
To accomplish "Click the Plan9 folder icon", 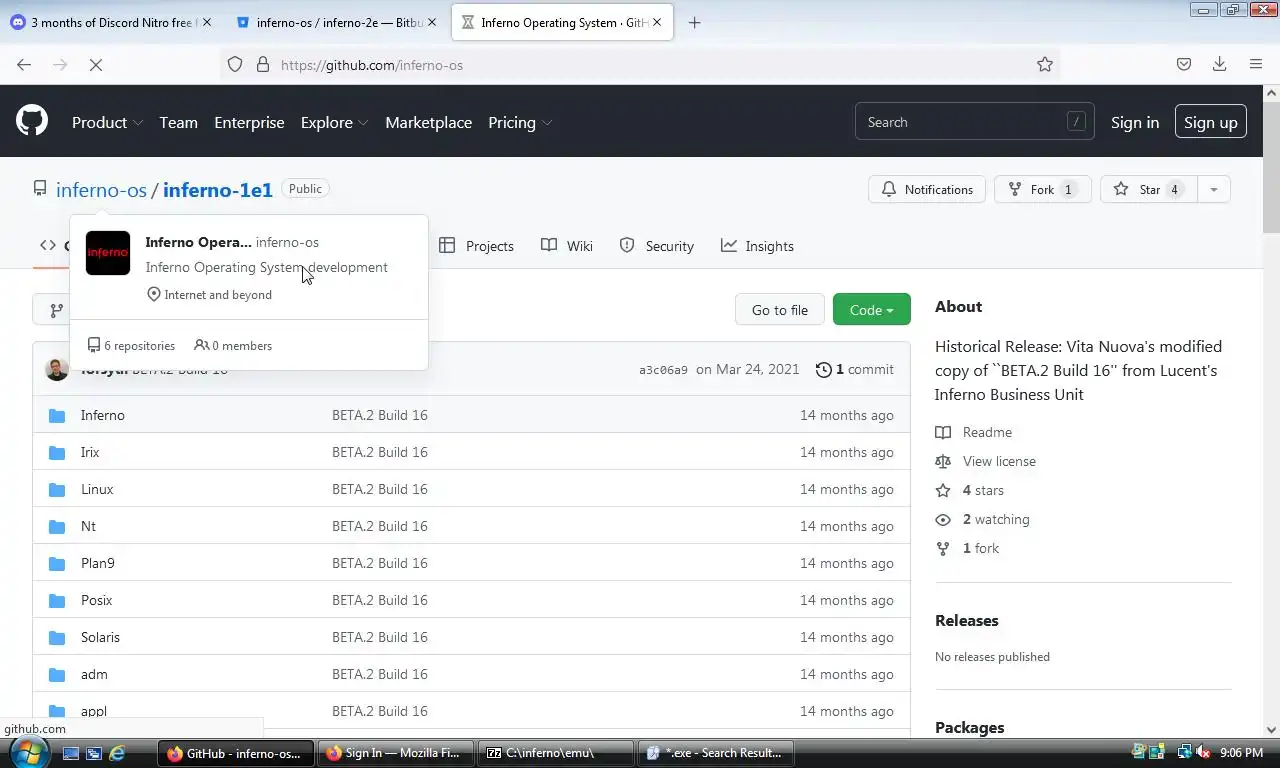I will pyautogui.click(x=57, y=563).
